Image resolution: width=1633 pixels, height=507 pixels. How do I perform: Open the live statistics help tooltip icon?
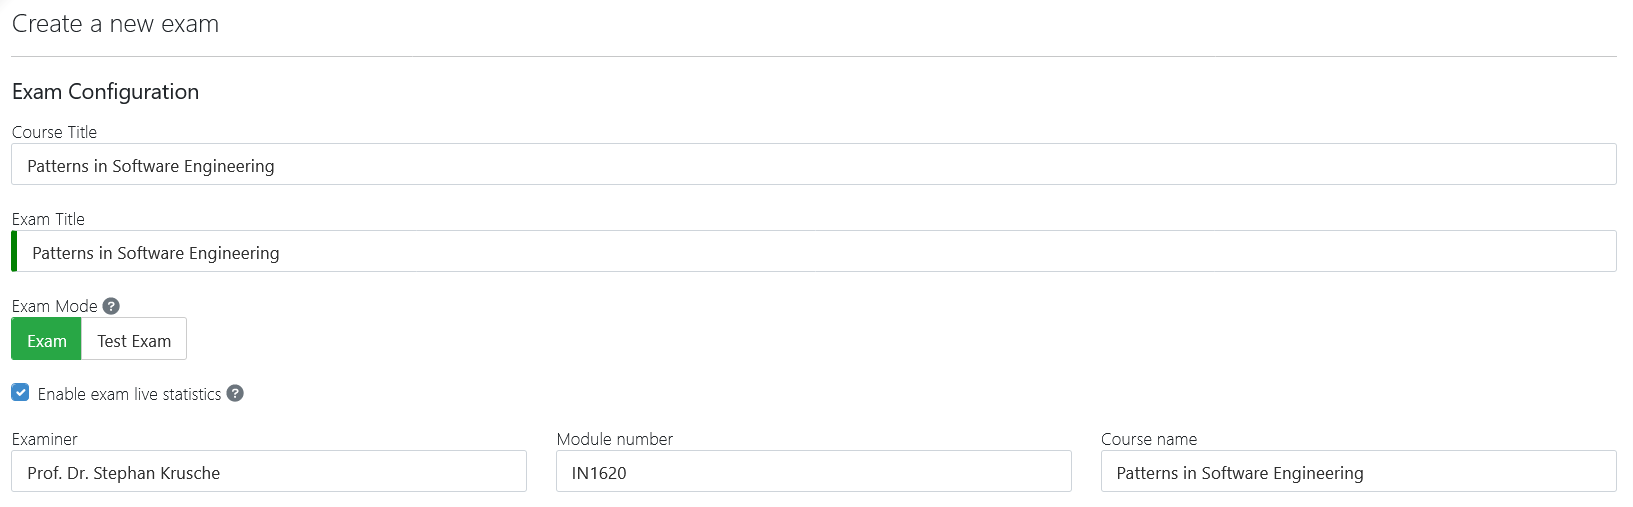point(235,394)
